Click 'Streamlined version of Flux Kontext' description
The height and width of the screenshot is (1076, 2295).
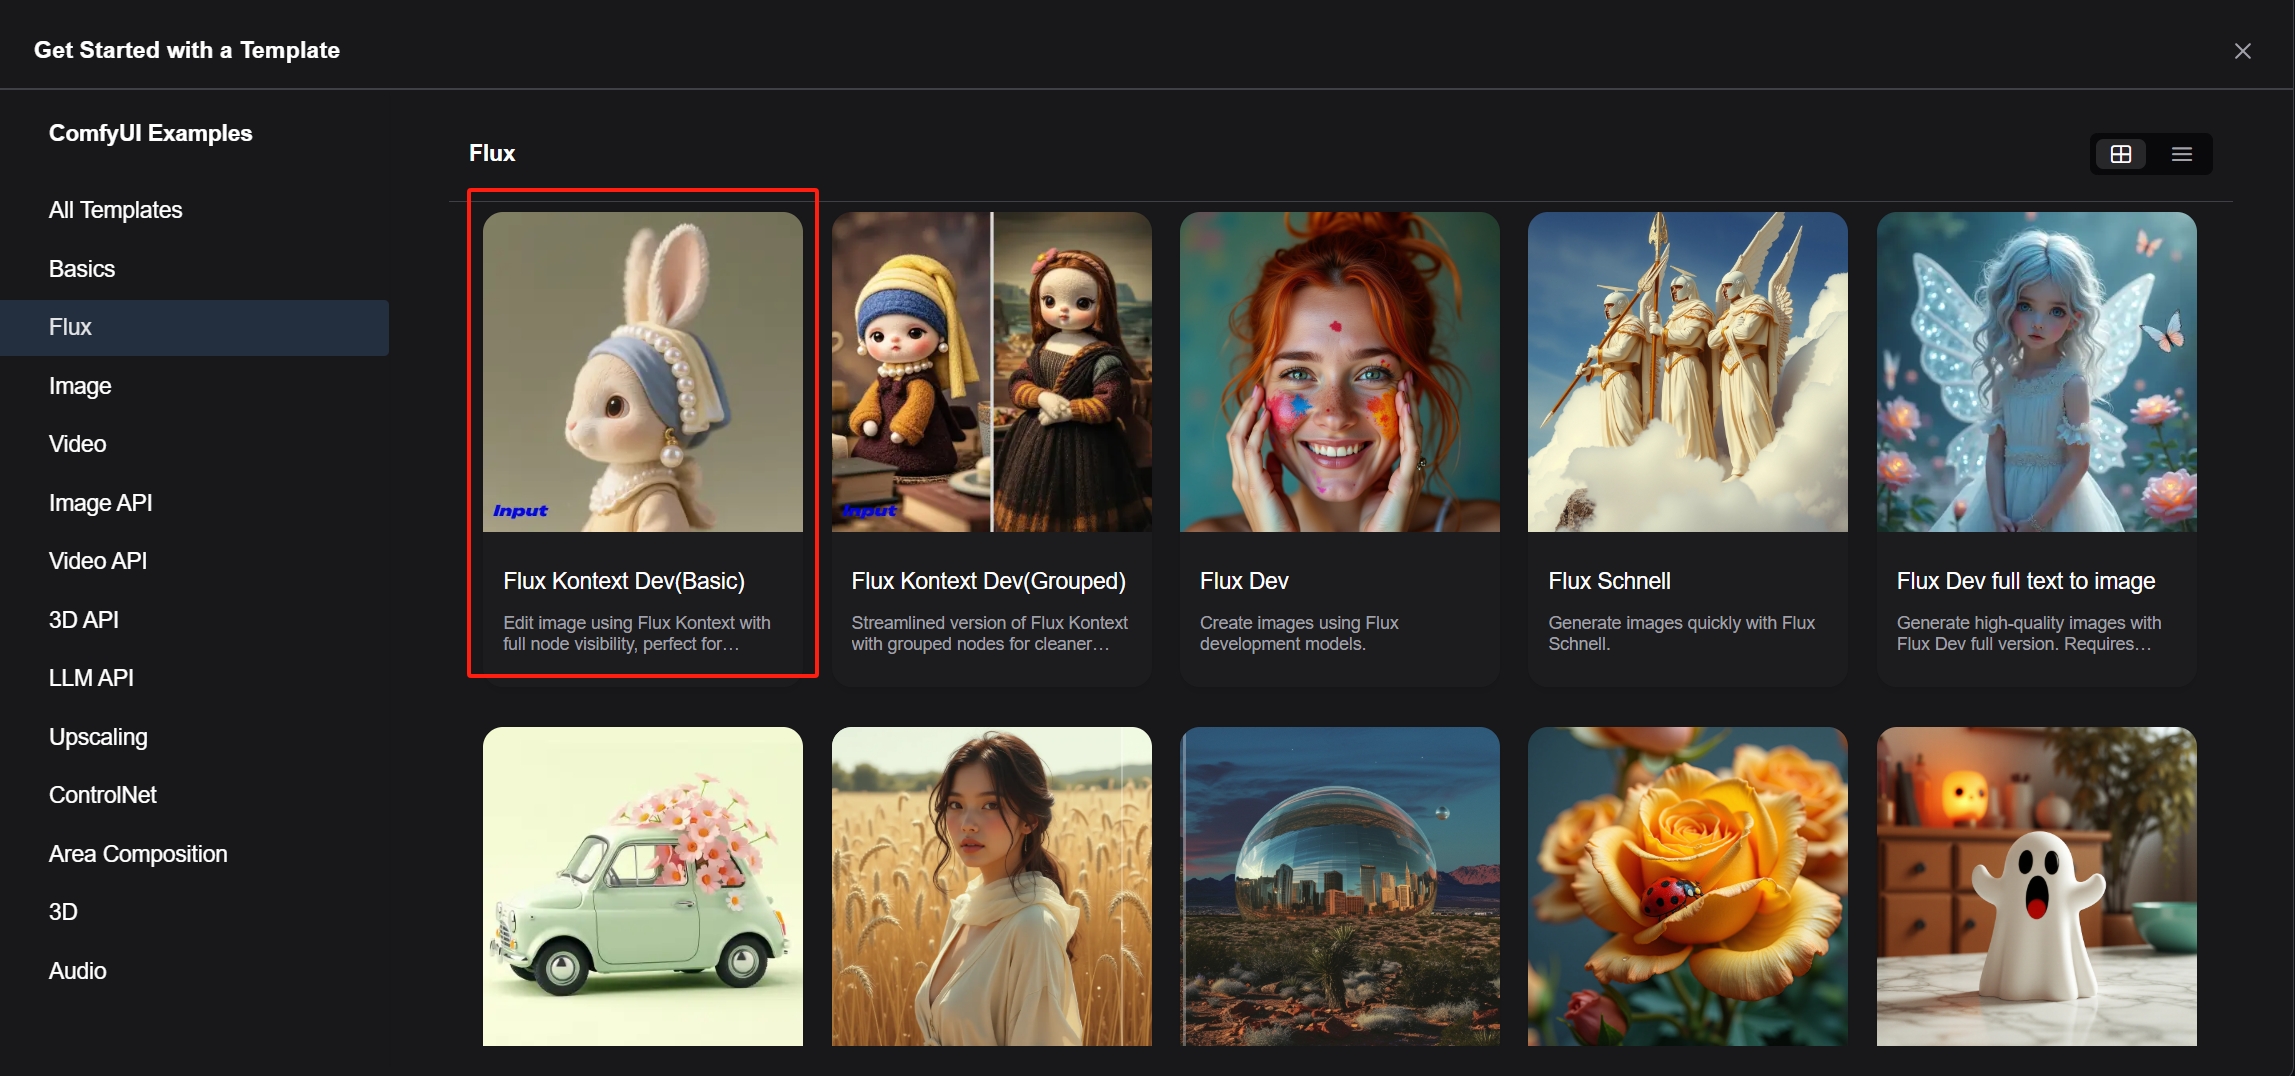(989, 633)
